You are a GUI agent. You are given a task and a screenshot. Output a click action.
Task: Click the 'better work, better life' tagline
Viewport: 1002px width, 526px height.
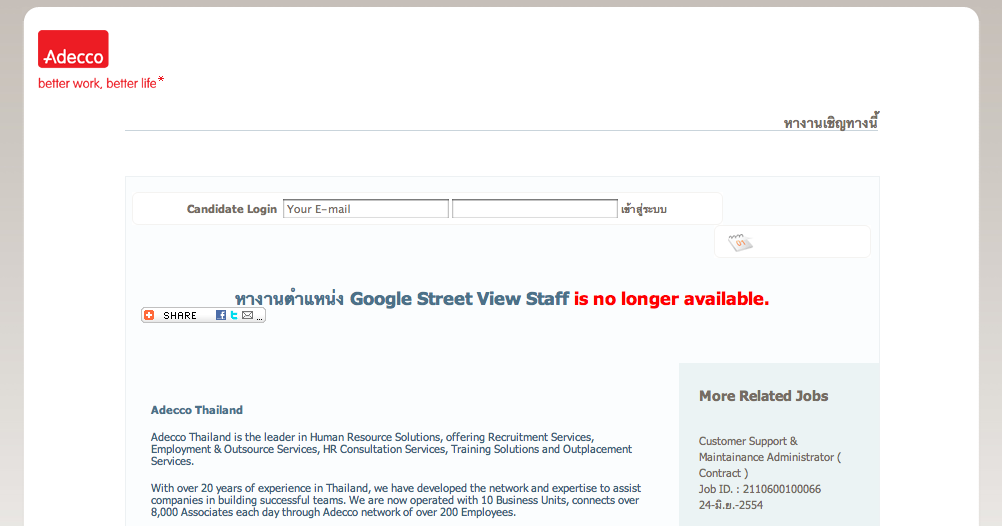(101, 83)
